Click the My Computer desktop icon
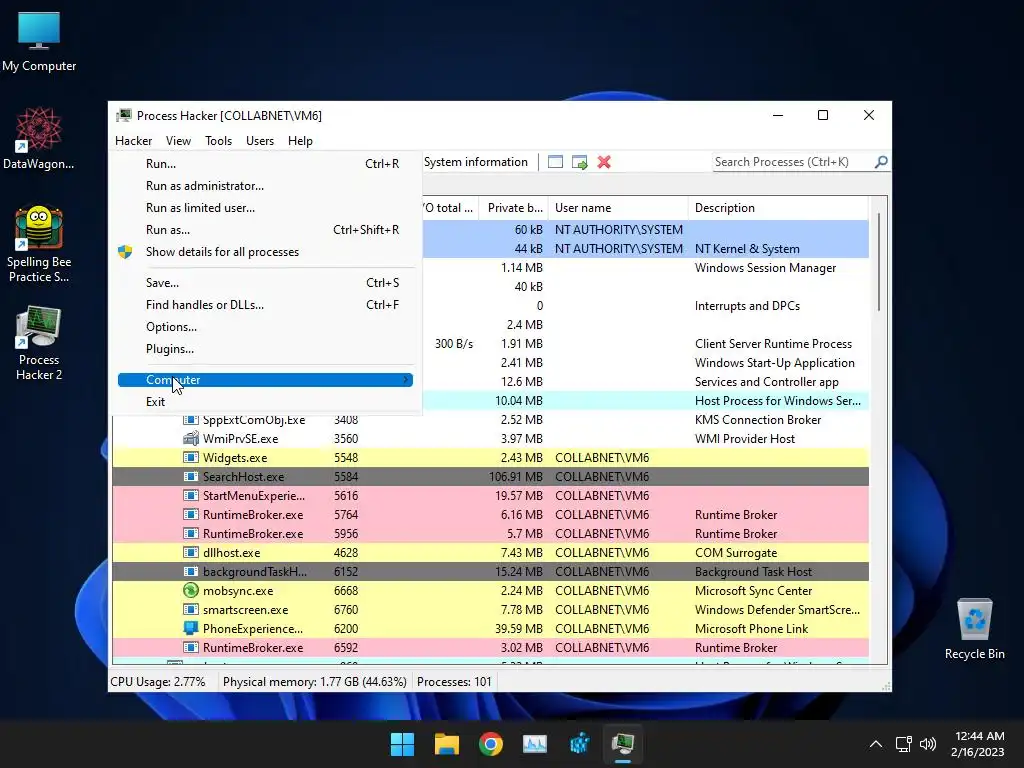Screen dimensions: 1024x768 (39, 40)
